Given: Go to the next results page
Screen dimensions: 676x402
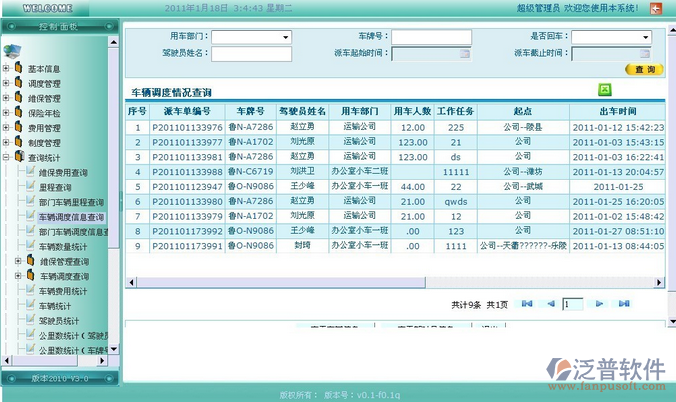Looking at the screenshot, I should tap(599, 303).
